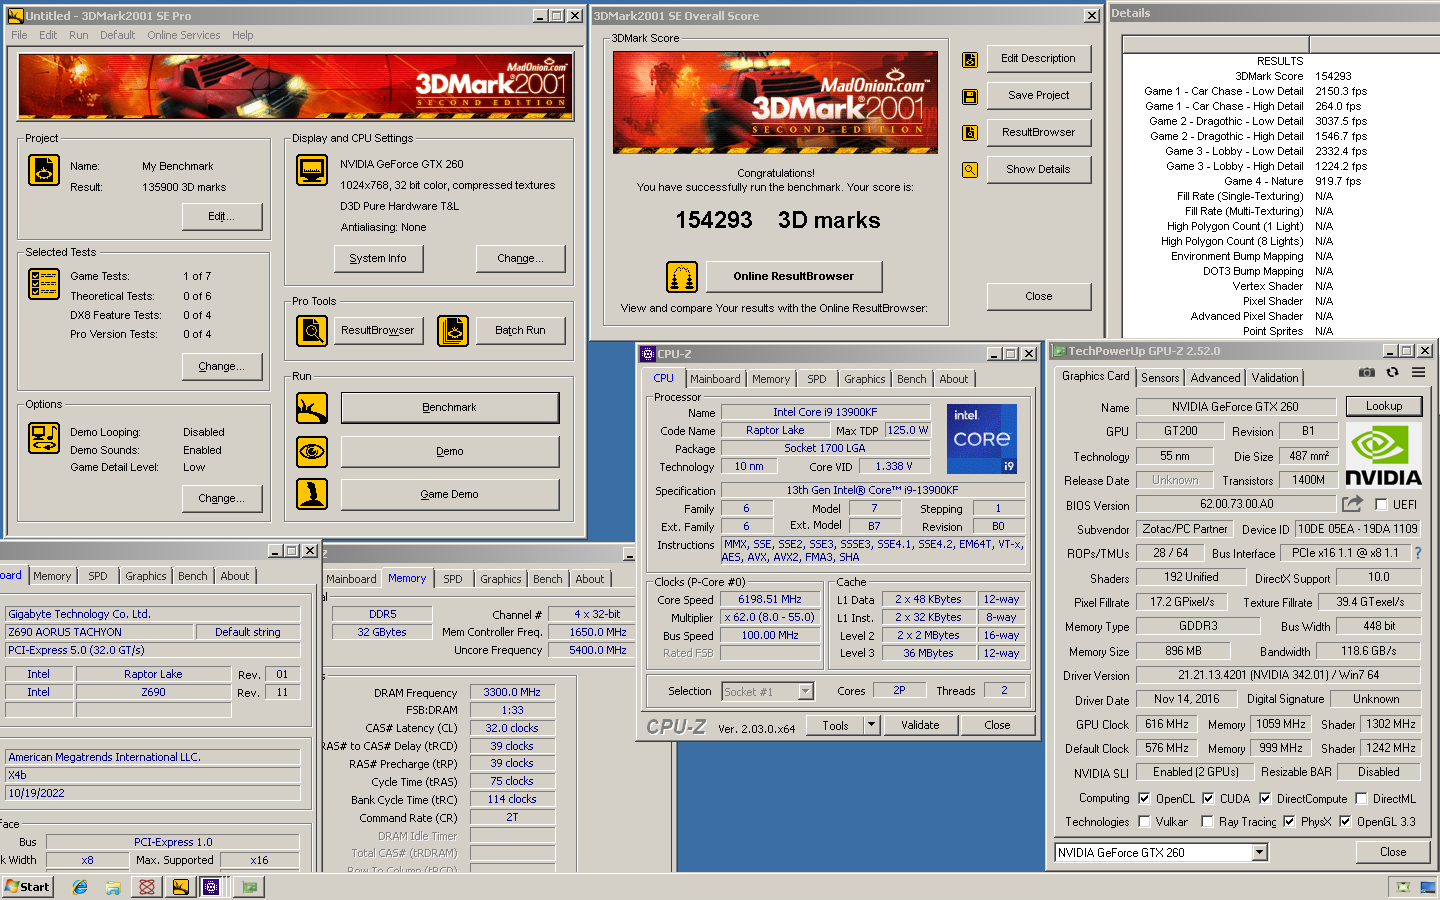Click the 154293 3D marks score text

coord(778,220)
